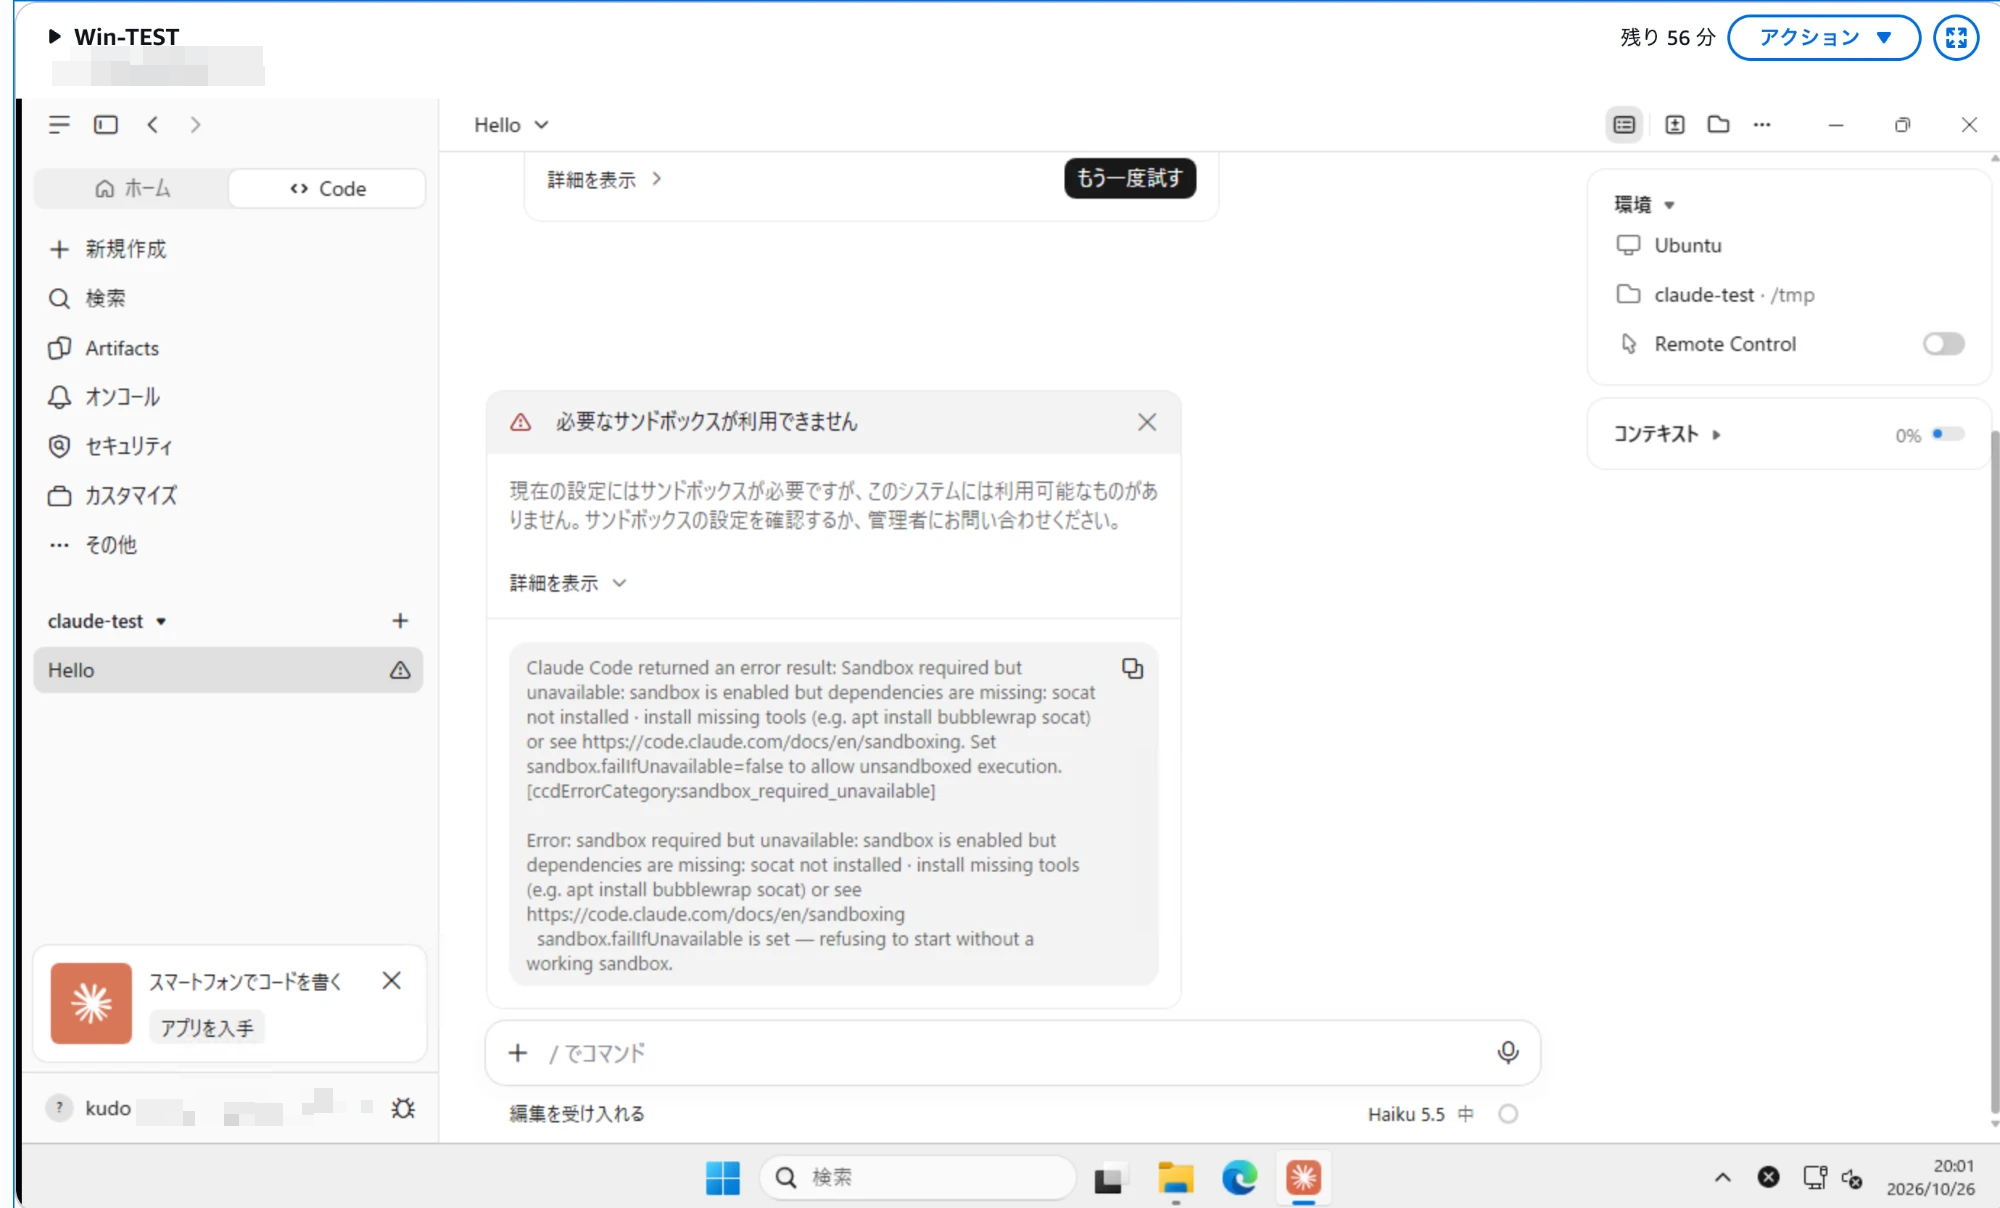
Task: Switch to the ホーム tab
Action: coord(132,188)
